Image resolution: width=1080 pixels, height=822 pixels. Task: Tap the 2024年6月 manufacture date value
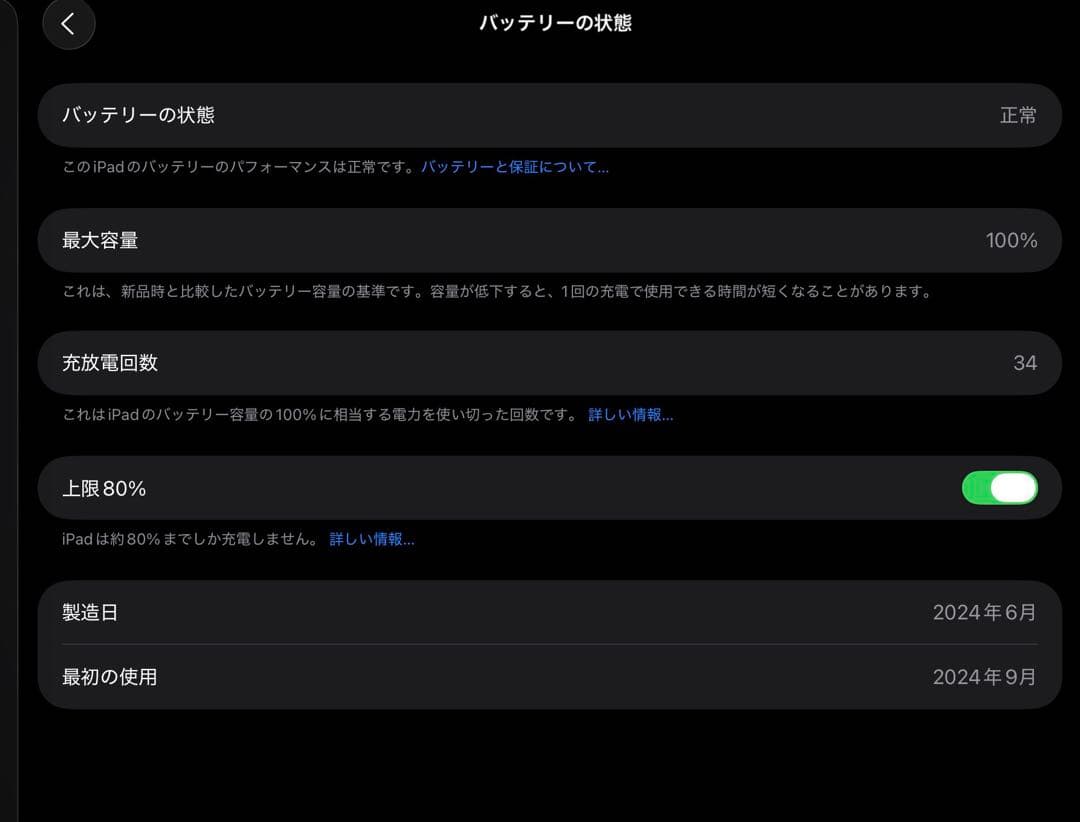tap(983, 612)
